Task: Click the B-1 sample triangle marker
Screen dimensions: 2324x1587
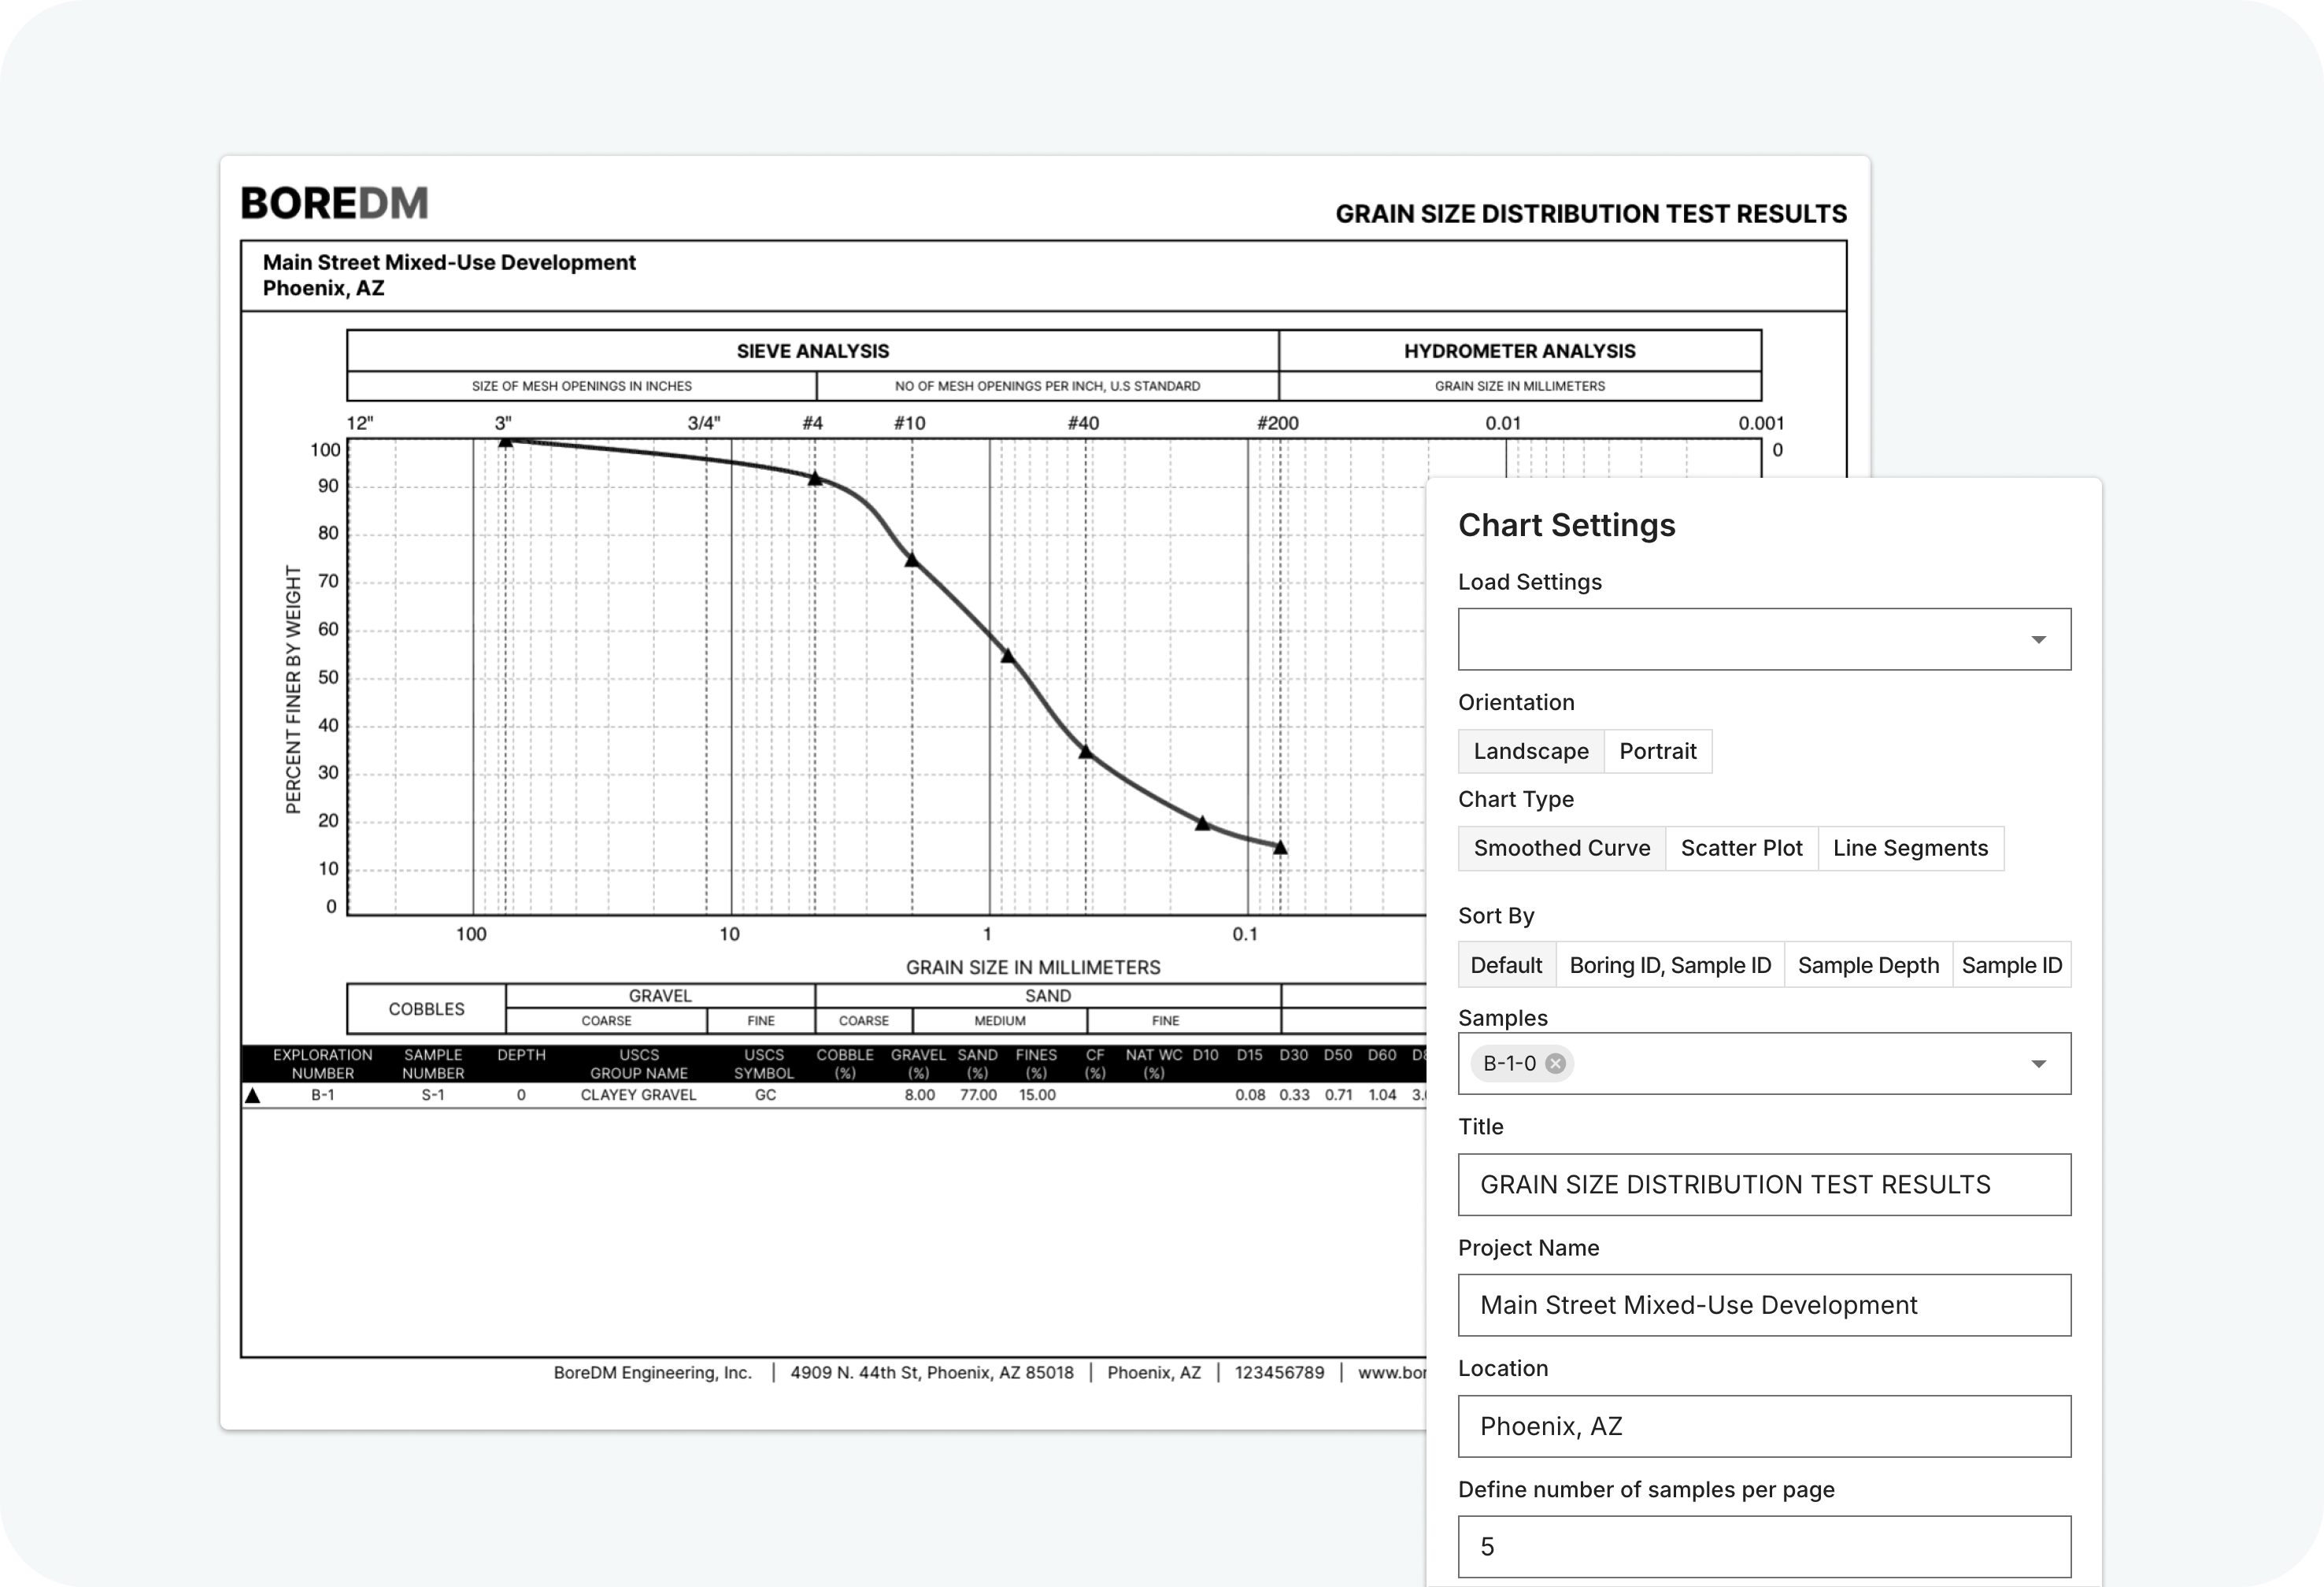Action: (253, 1096)
